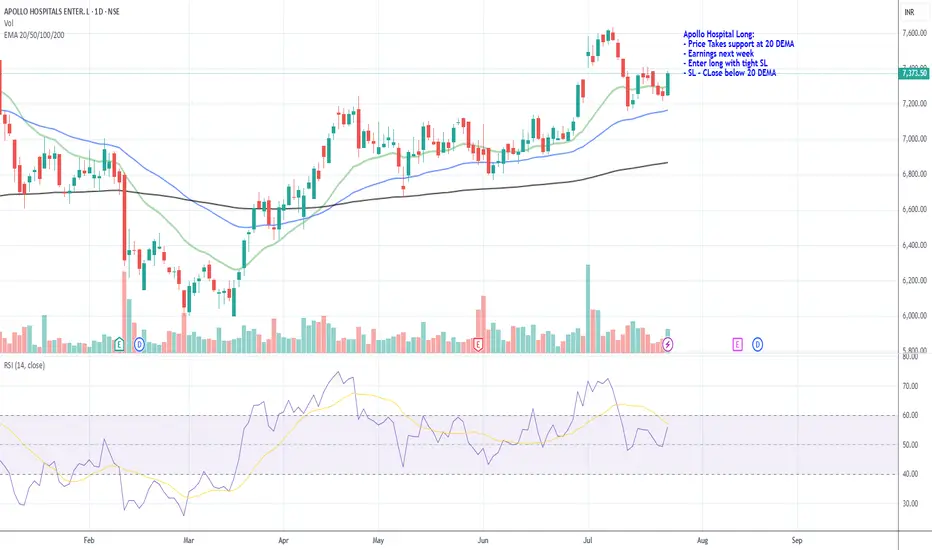Image resolution: width=932 pixels, height=550 pixels.
Task: Click the Apollo Hospitals Enter. L symbol title
Action: coord(61,11)
